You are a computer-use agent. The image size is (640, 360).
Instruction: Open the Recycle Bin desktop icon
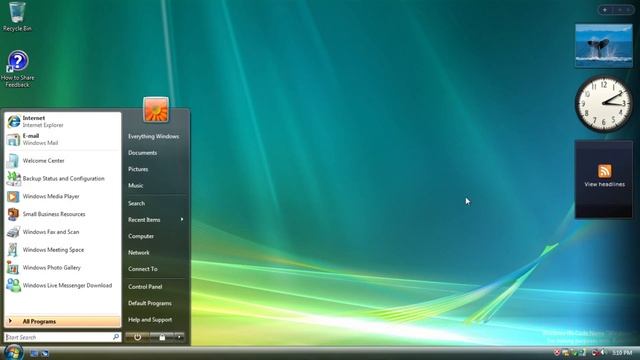click(x=17, y=16)
